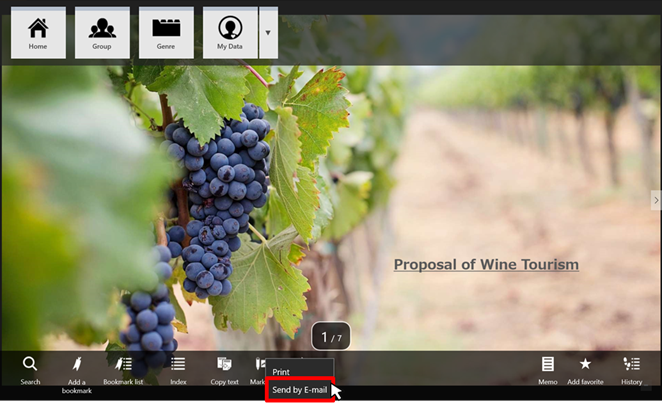The width and height of the screenshot is (662, 414).
Task: Click the 1 / 7 page indicator
Action: click(331, 336)
